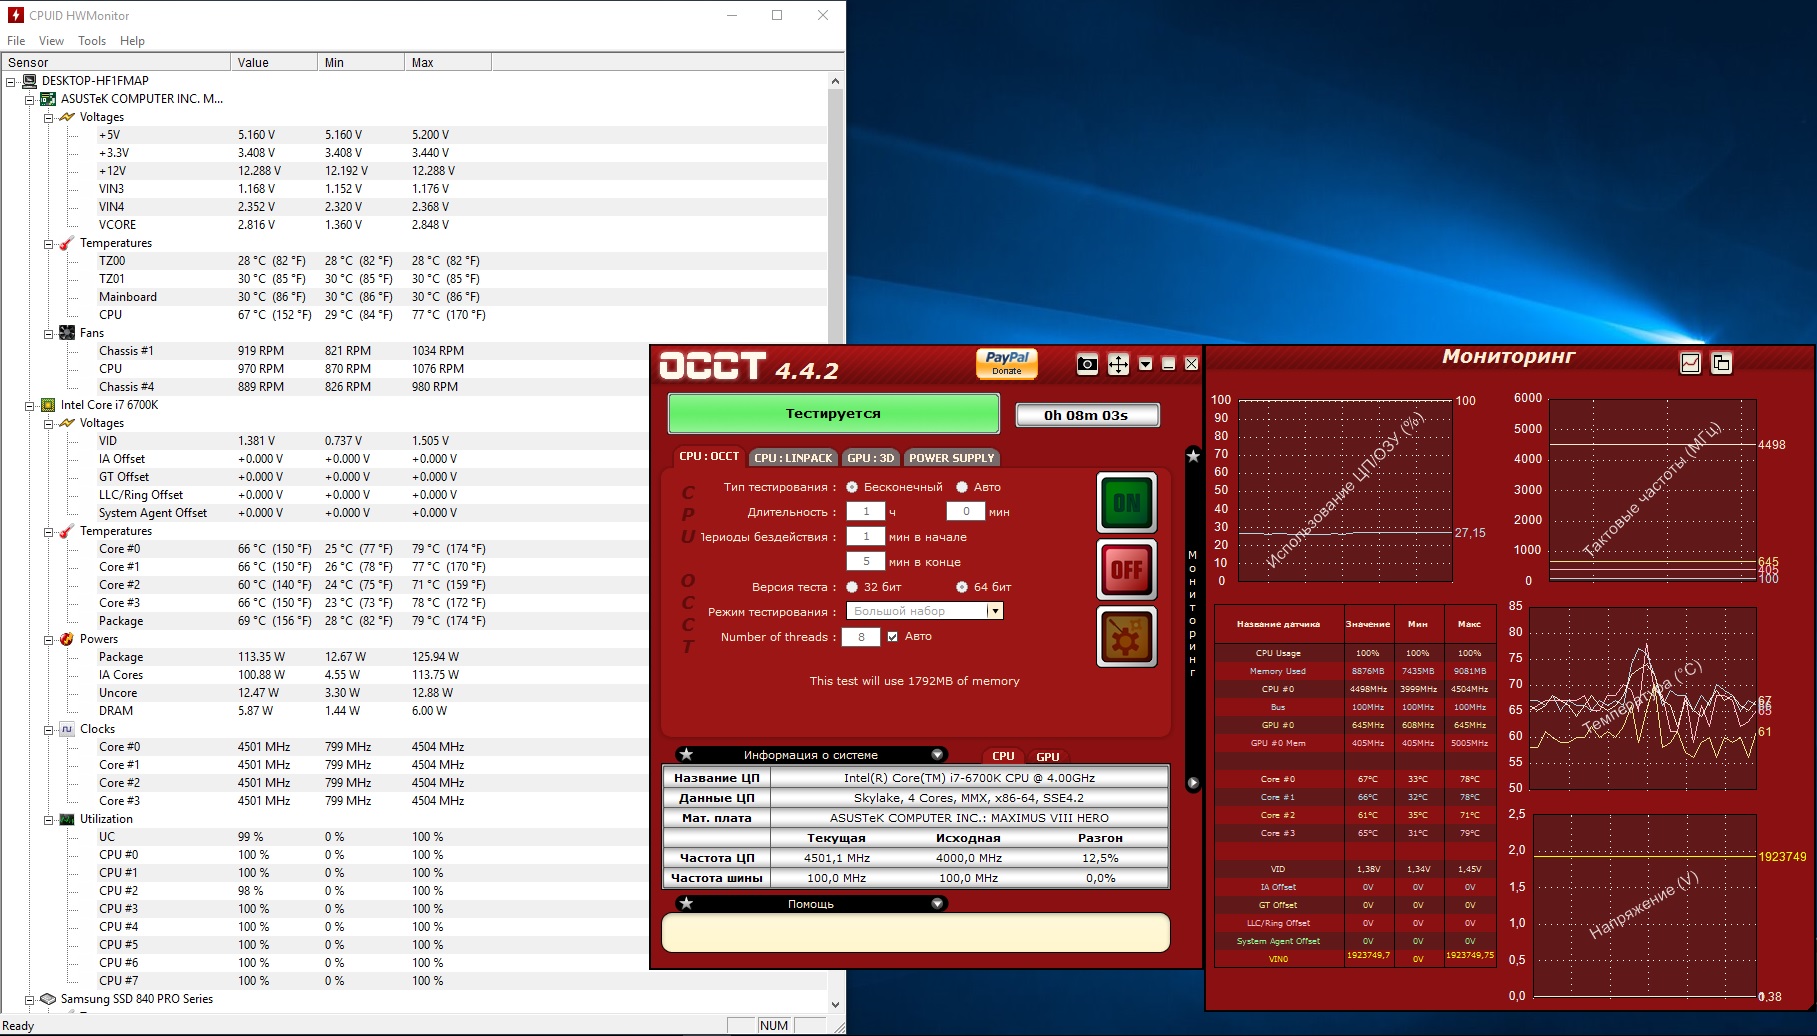Switch to the CPU : LINPACK tab
Viewport: 1817px width, 1036px height.
coord(793,458)
